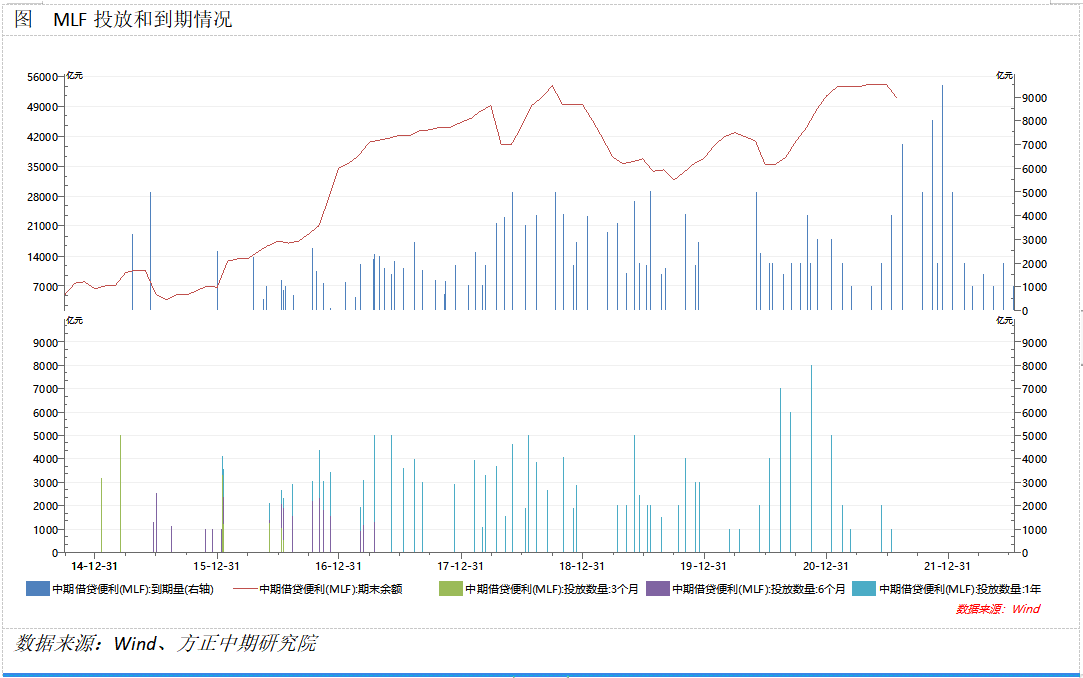1083x678 pixels.
Task: Select the 中期借贷便利(MLF):期末余额 legend label
Action: click(331, 589)
